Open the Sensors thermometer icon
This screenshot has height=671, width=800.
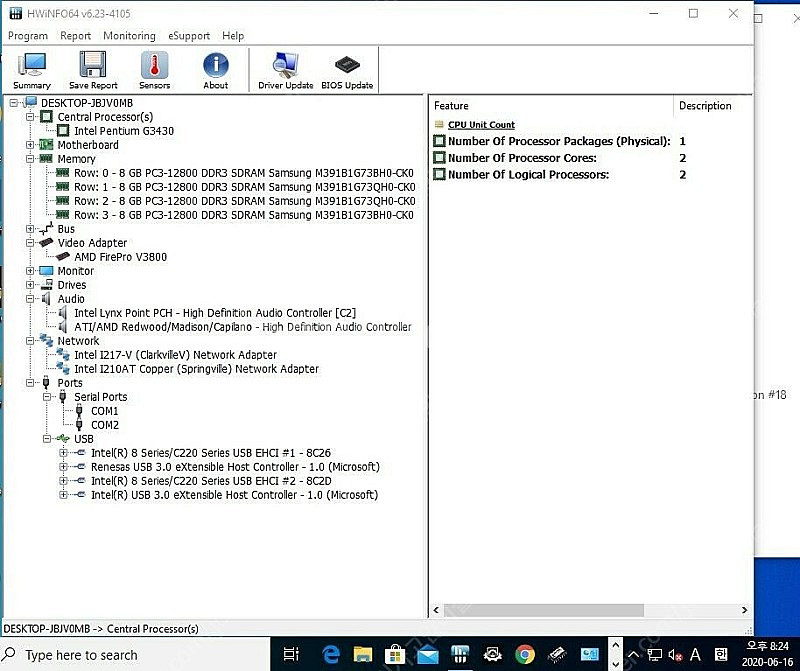click(155, 70)
